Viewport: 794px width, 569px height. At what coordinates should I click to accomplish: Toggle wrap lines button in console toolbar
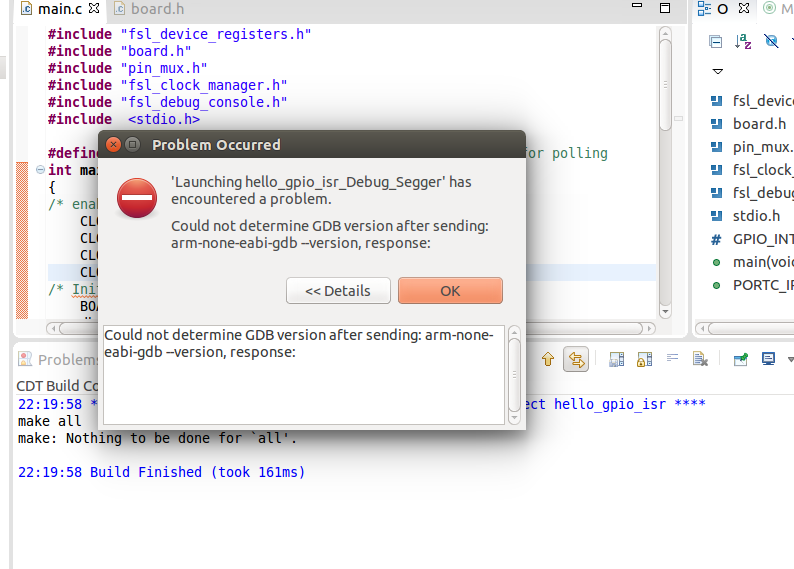click(576, 359)
